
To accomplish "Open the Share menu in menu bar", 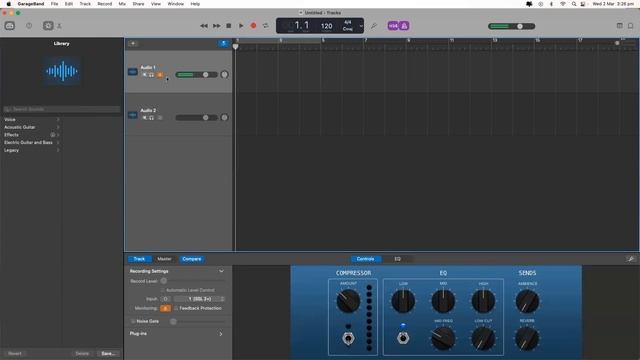I will 138,4.
